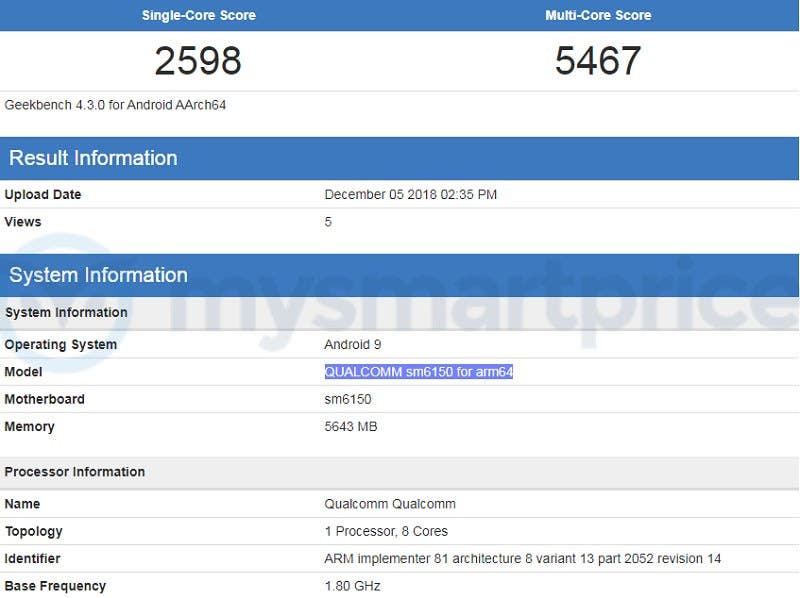Image resolution: width=800 pixels, height=598 pixels.
Task: Click the Base Frequency value 1.80 GHz
Action: [x=352, y=586]
